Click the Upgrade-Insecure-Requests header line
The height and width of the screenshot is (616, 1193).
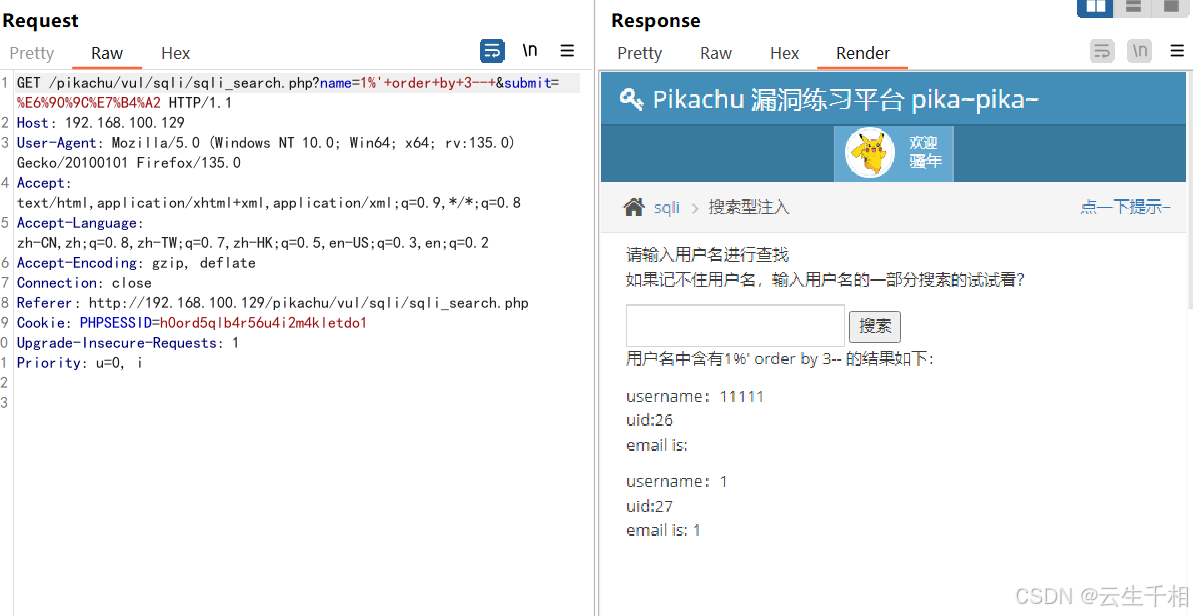[x=128, y=343]
